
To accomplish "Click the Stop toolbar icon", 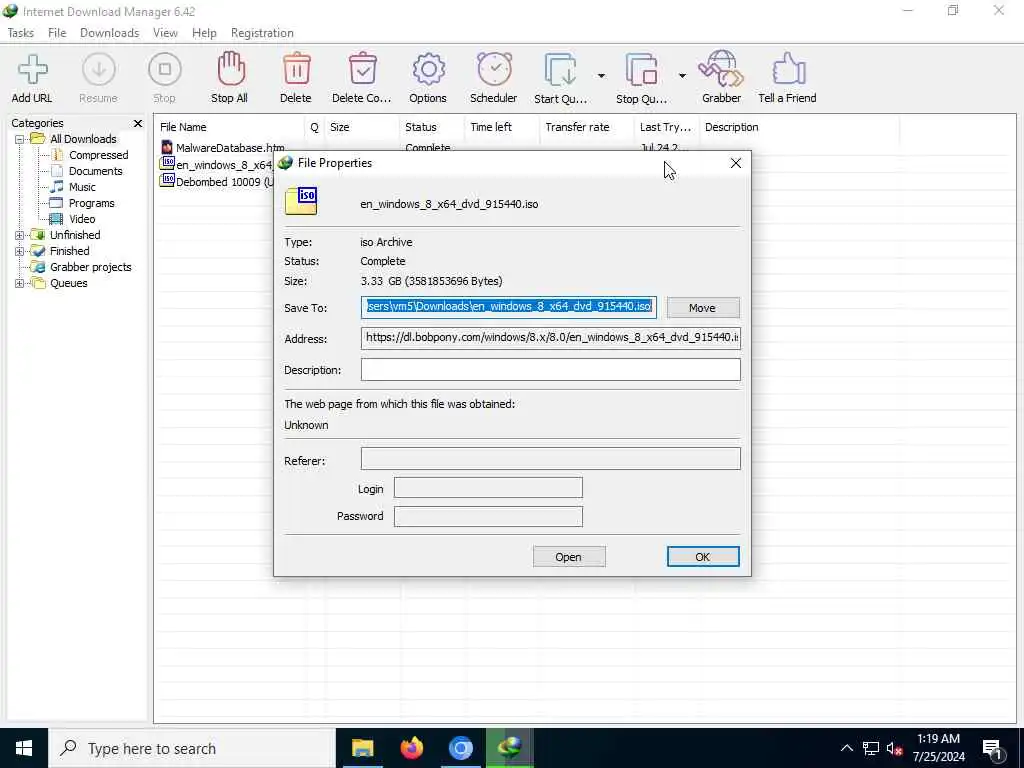I will coord(165,70).
